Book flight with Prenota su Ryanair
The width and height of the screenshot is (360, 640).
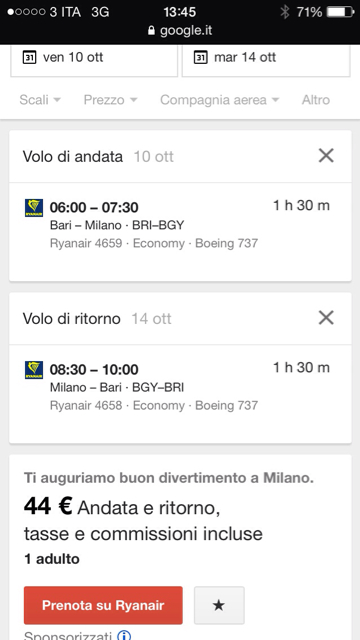pyautogui.click(x=103, y=605)
